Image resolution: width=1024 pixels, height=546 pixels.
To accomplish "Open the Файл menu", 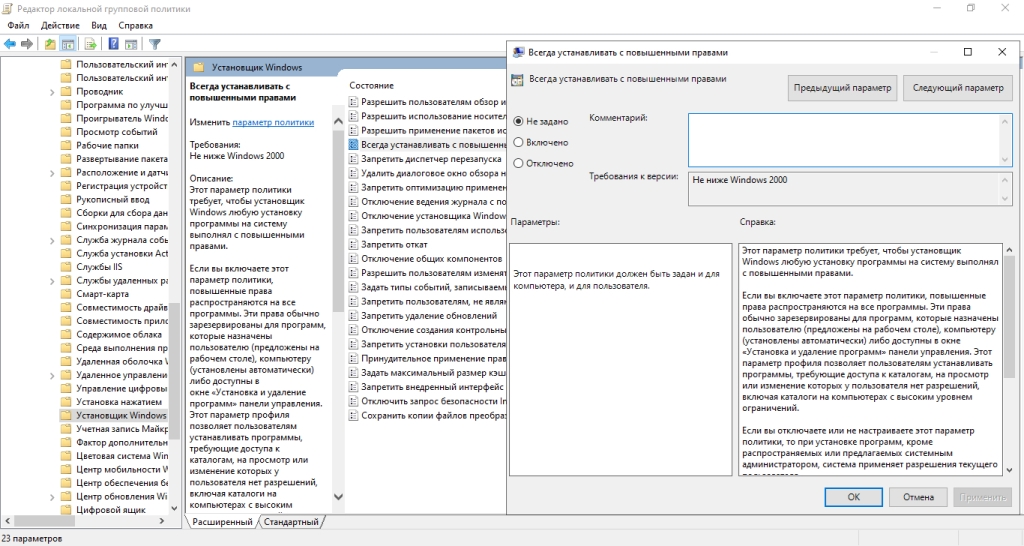I will [x=18, y=25].
